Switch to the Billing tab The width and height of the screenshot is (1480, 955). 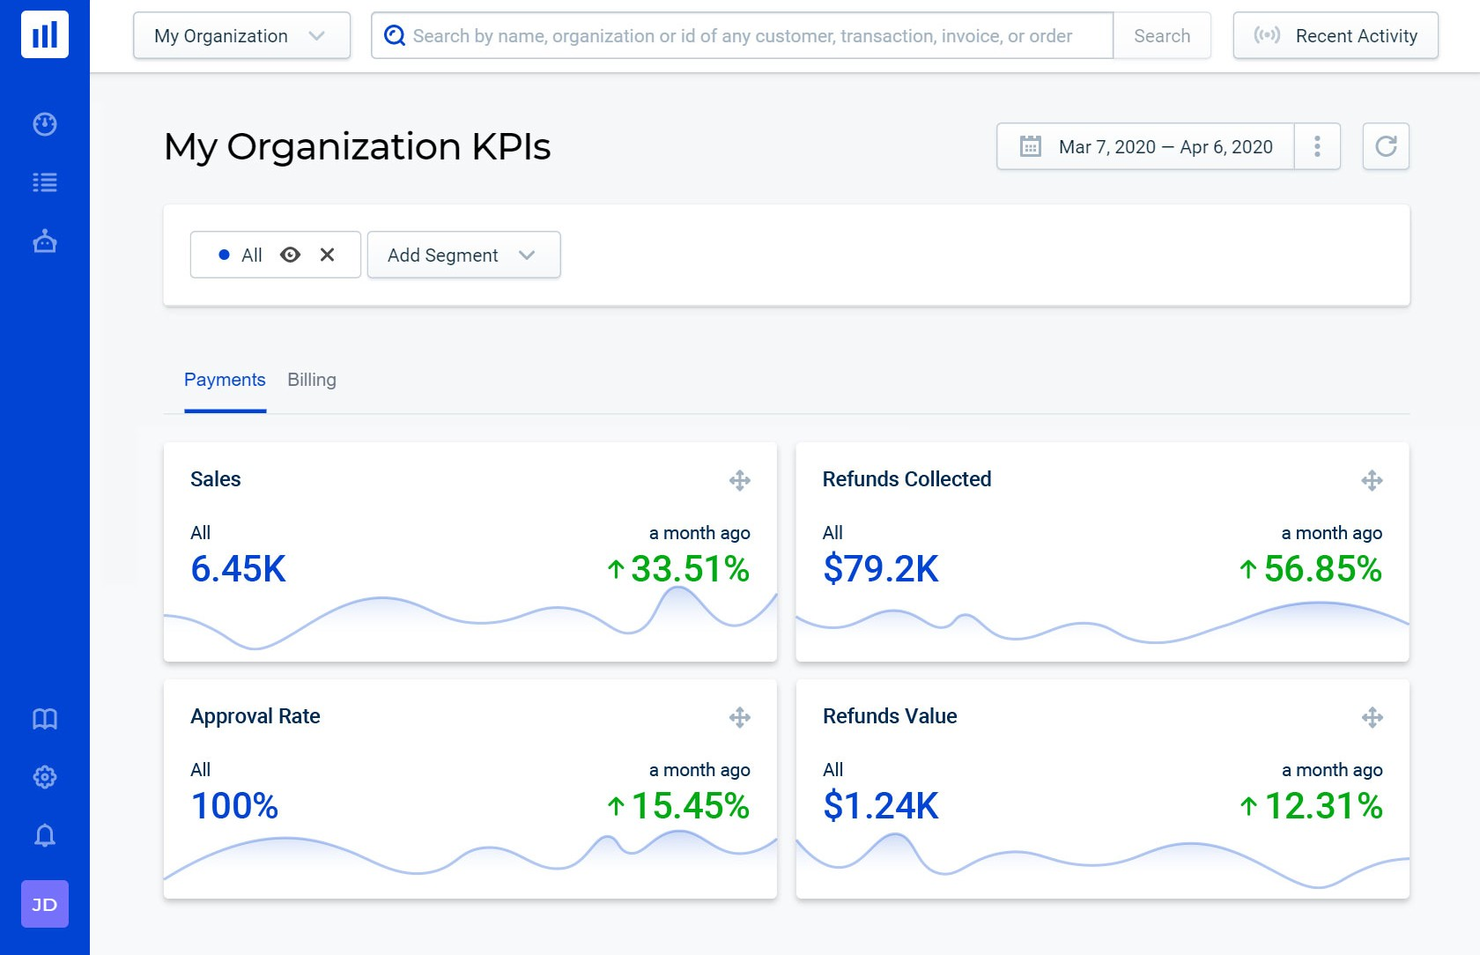point(311,380)
